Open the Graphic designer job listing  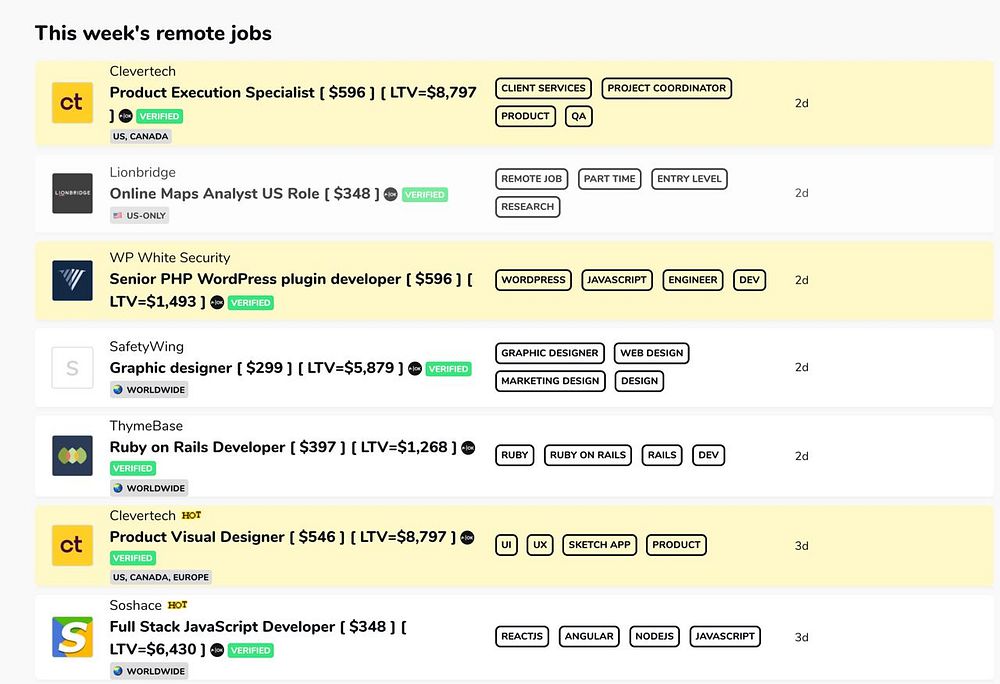[256, 368]
